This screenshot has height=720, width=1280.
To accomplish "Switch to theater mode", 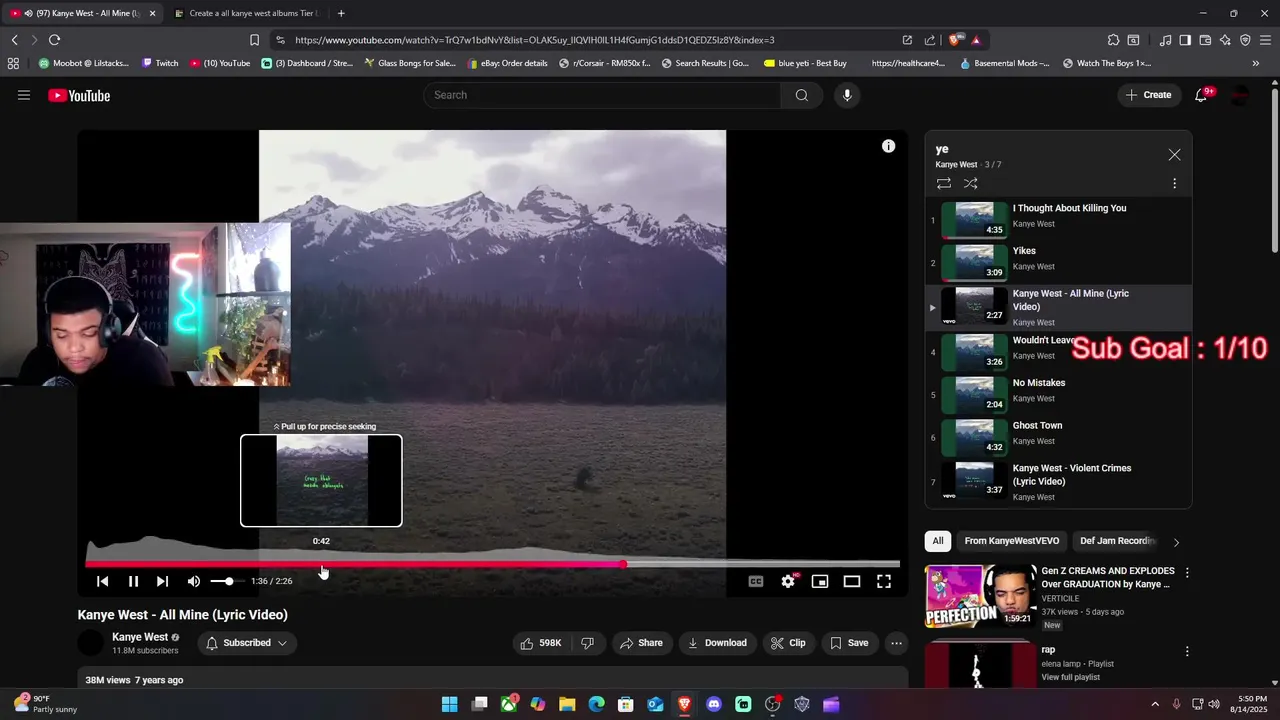I will point(852,581).
